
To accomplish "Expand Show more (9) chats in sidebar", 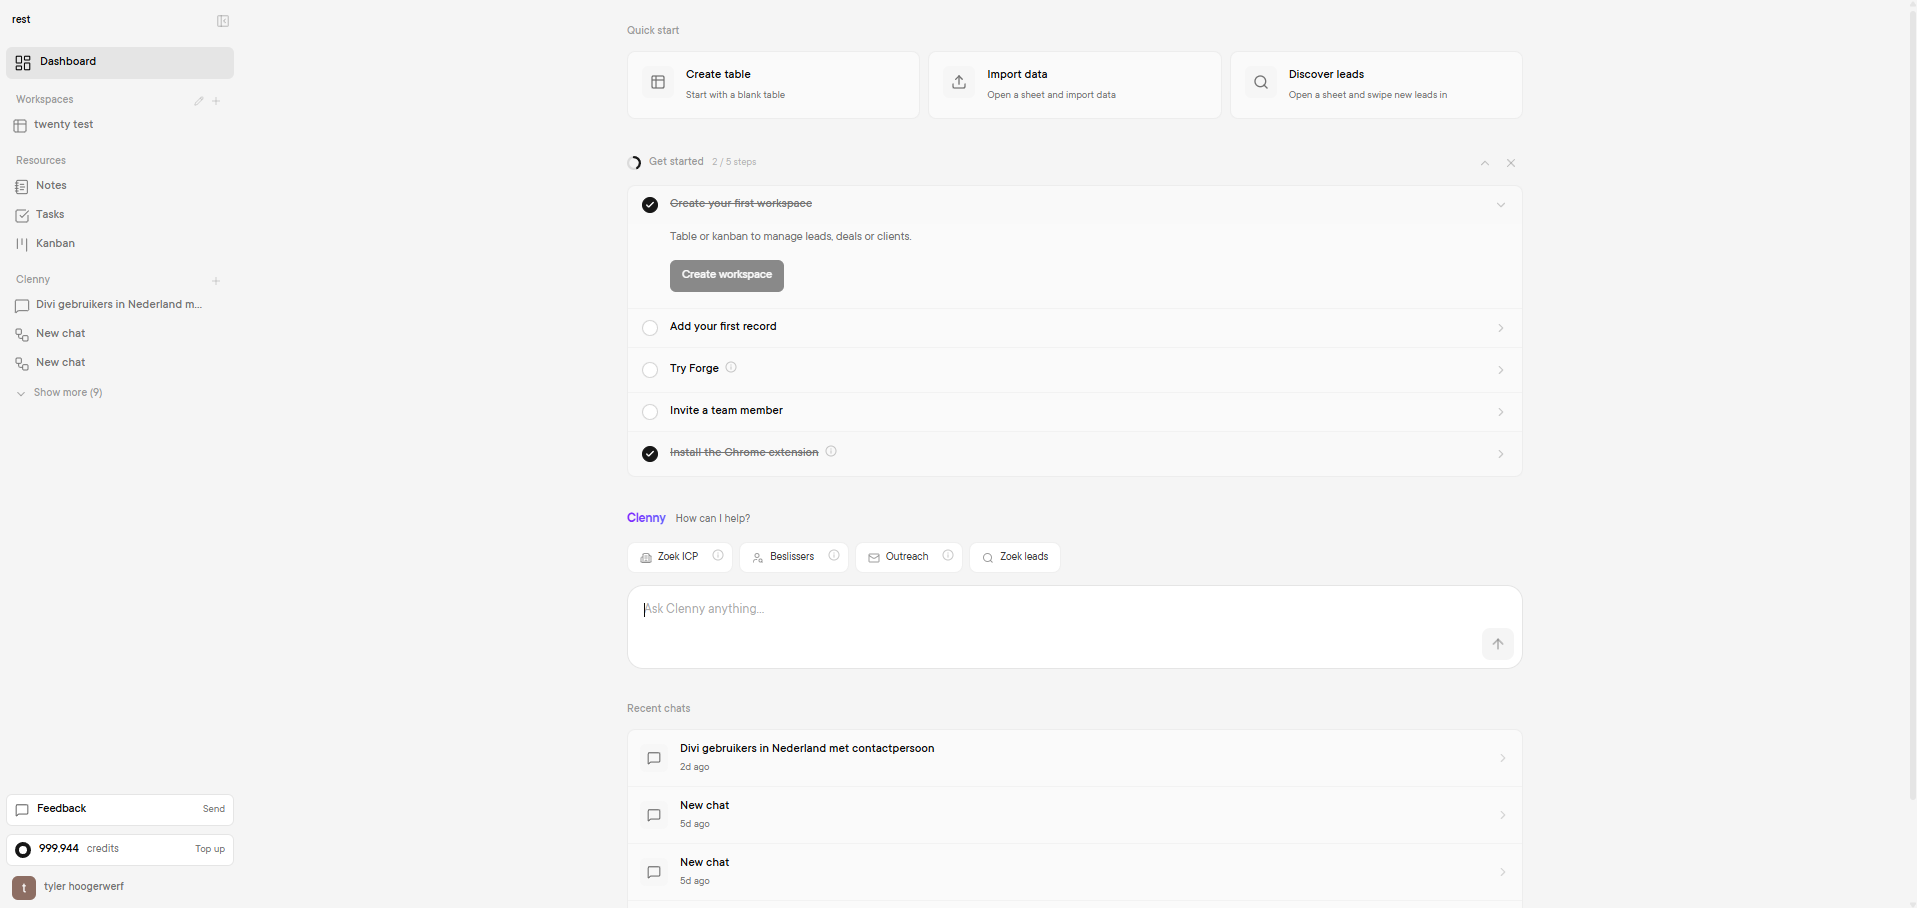I will click(60, 393).
